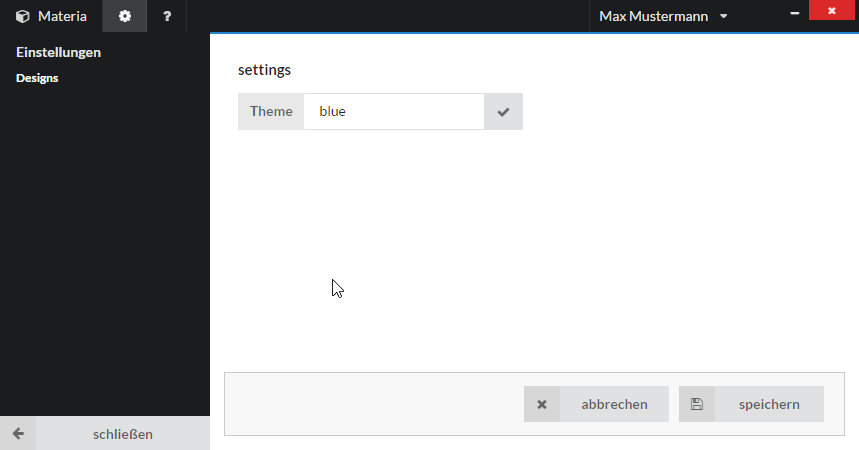Click the settings heading text
Image resolution: width=859 pixels, height=450 pixels.
(x=264, y=70)
